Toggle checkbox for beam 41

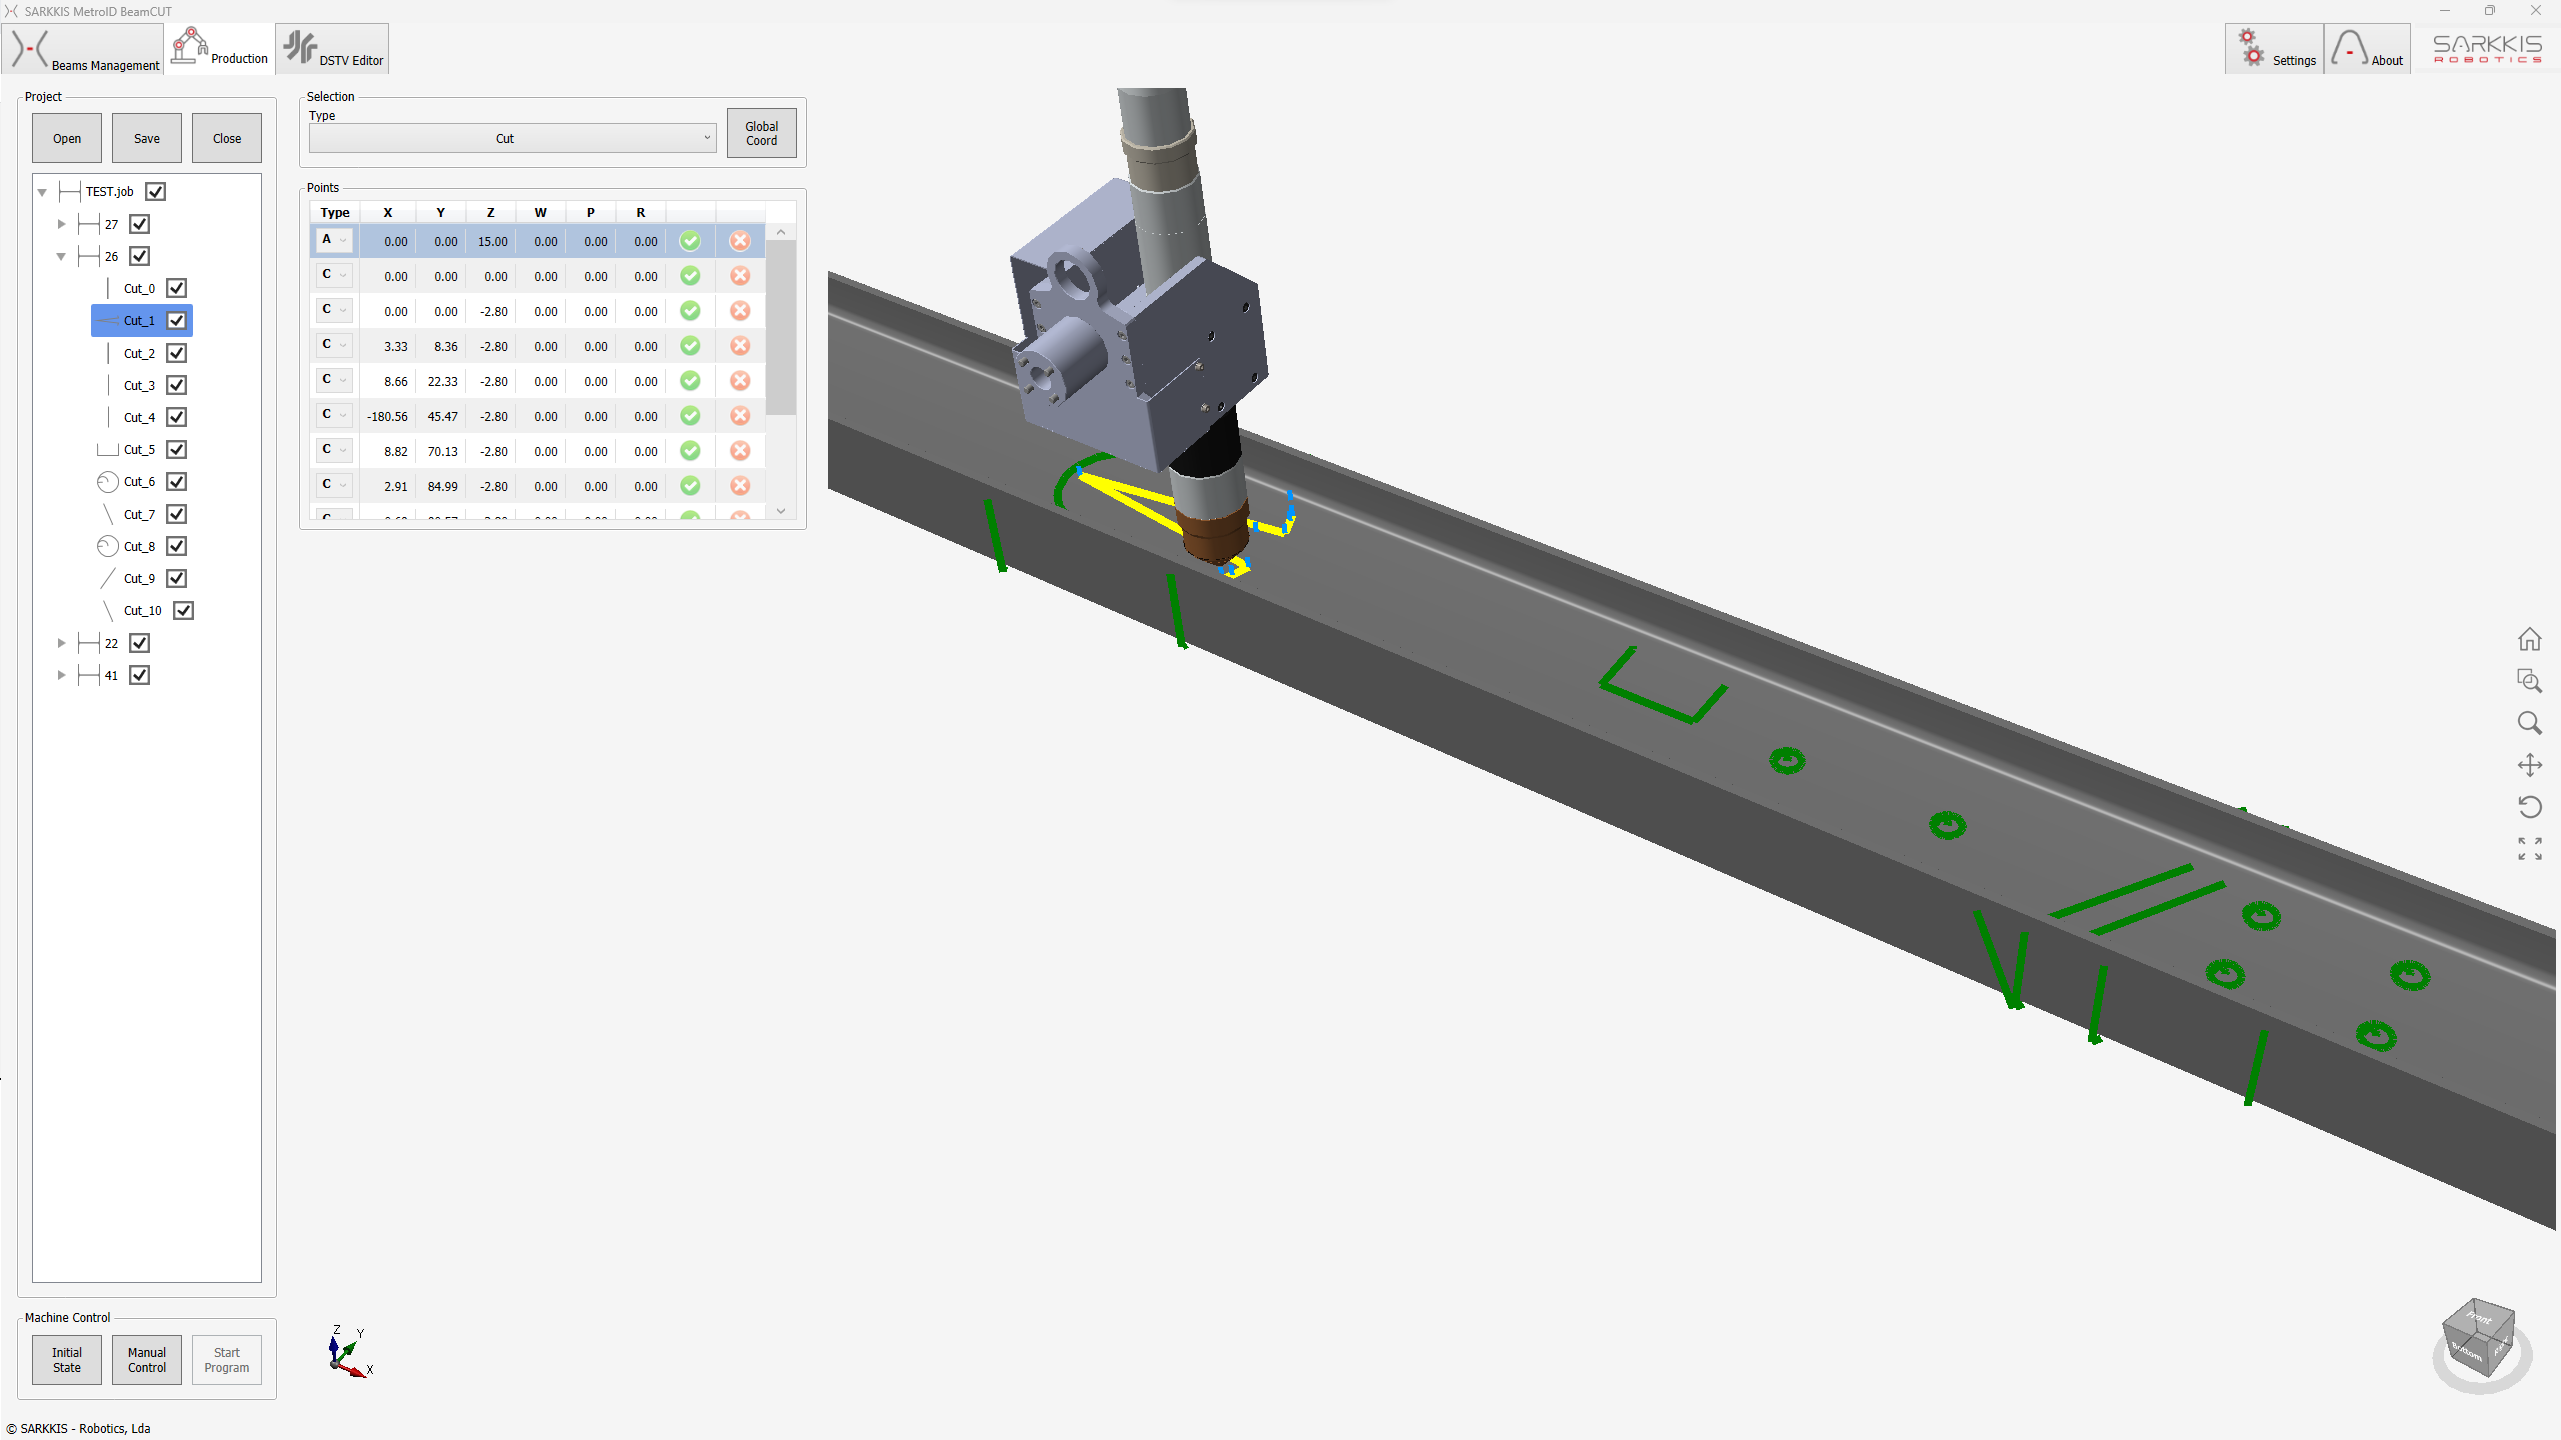pos(140,675)
